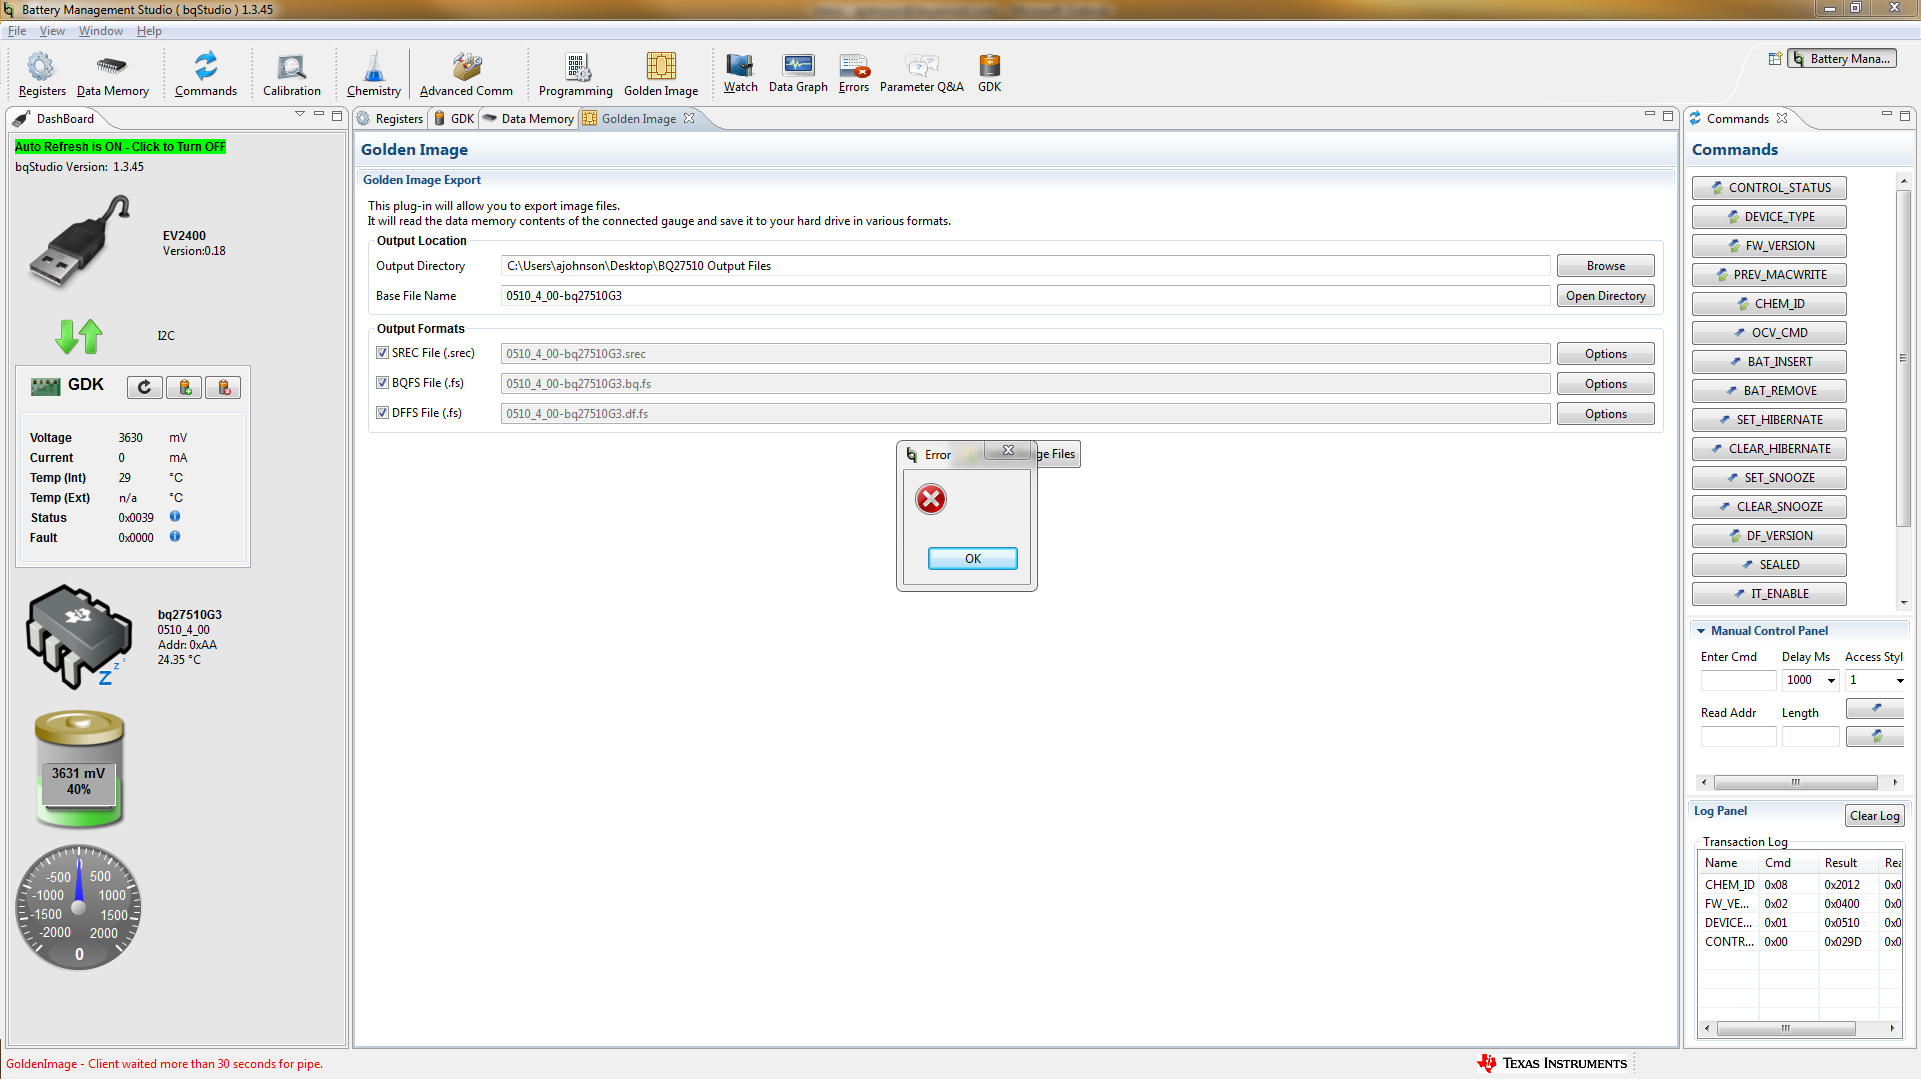This screenshot has width=1921, height=1080.
Task: Open the Help menu
Action: (149, 31)
